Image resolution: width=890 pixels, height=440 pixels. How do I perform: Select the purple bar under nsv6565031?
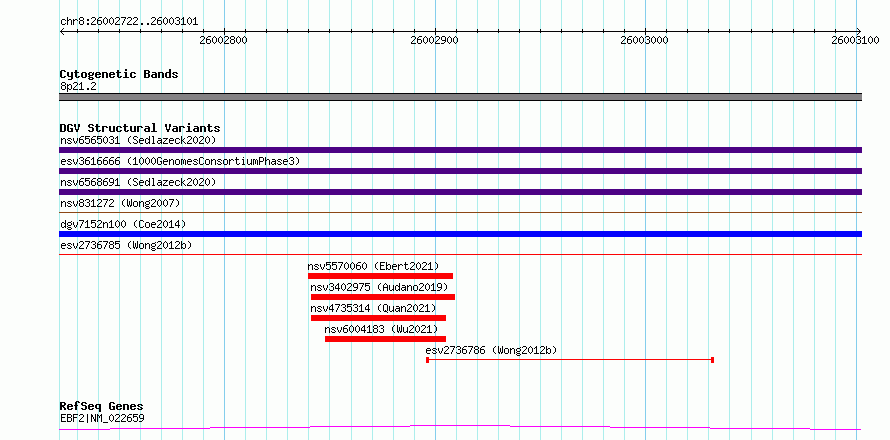460,150
